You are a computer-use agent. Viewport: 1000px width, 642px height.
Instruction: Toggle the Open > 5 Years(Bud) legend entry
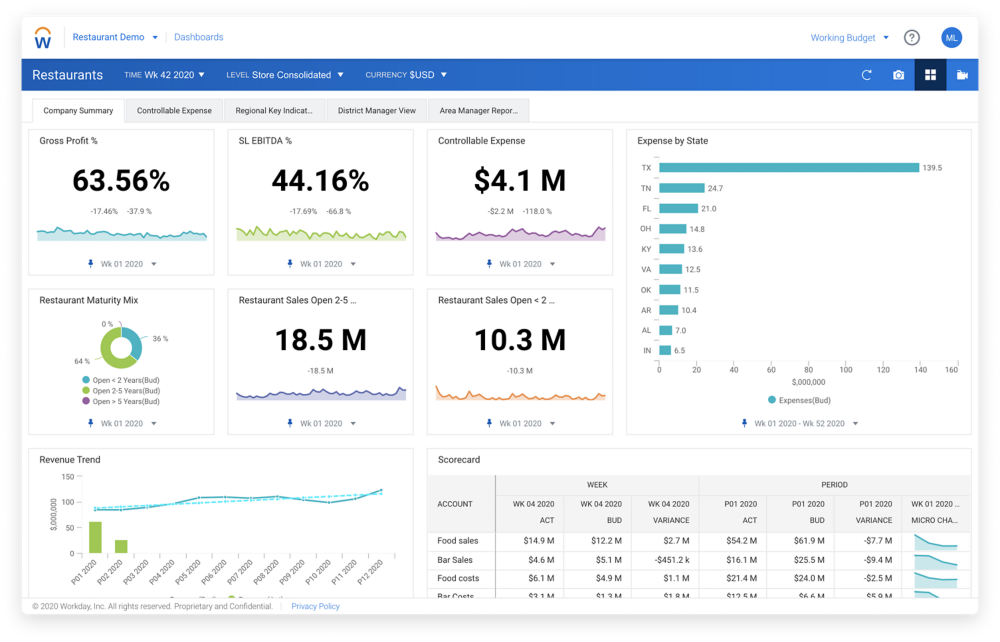coord(121,402)
